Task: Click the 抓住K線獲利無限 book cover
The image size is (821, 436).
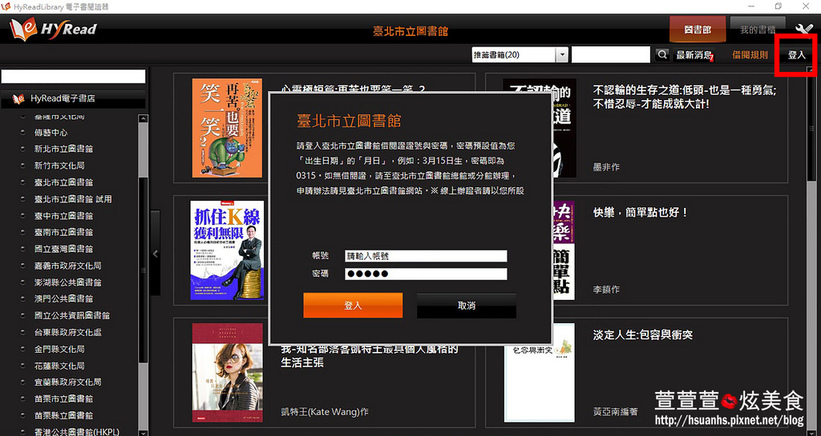Action: [227, 250]
